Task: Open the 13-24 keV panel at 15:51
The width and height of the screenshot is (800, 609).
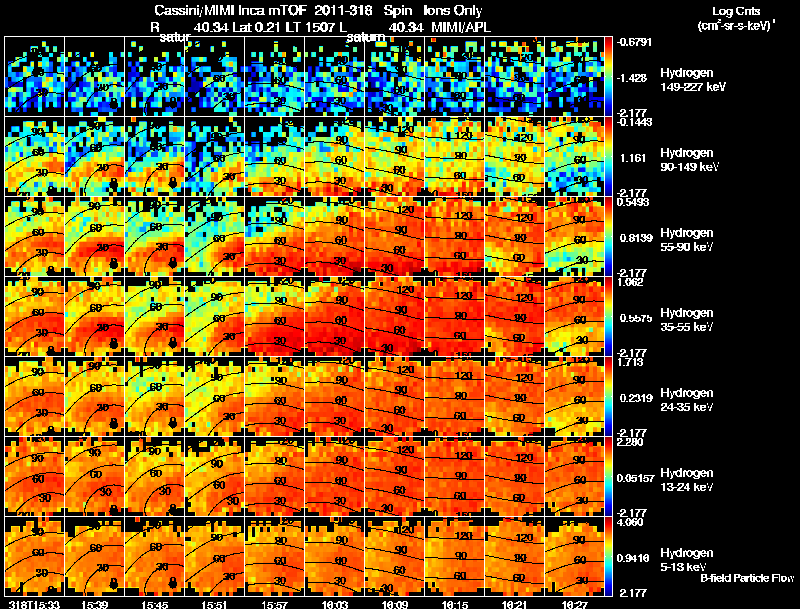Action: tap(215, 476)
